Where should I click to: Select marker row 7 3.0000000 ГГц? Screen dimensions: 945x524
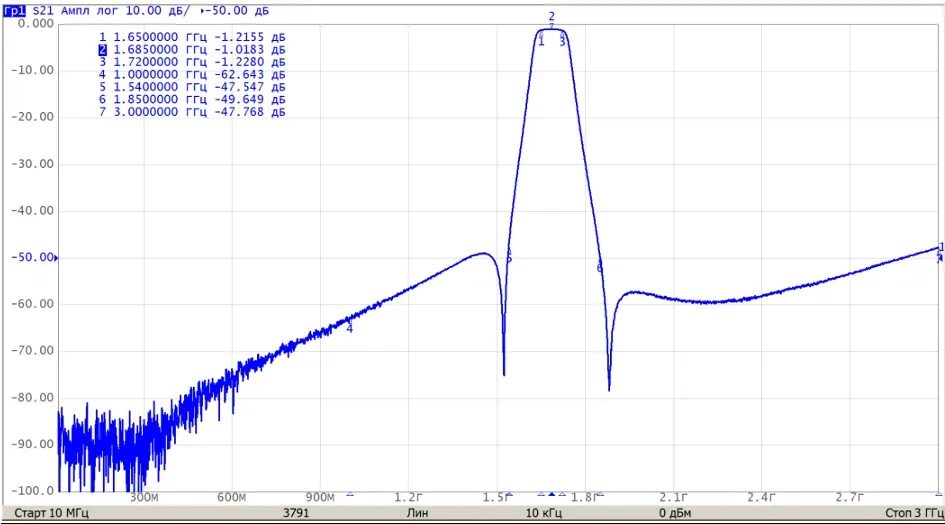click(x=192, y=112)
